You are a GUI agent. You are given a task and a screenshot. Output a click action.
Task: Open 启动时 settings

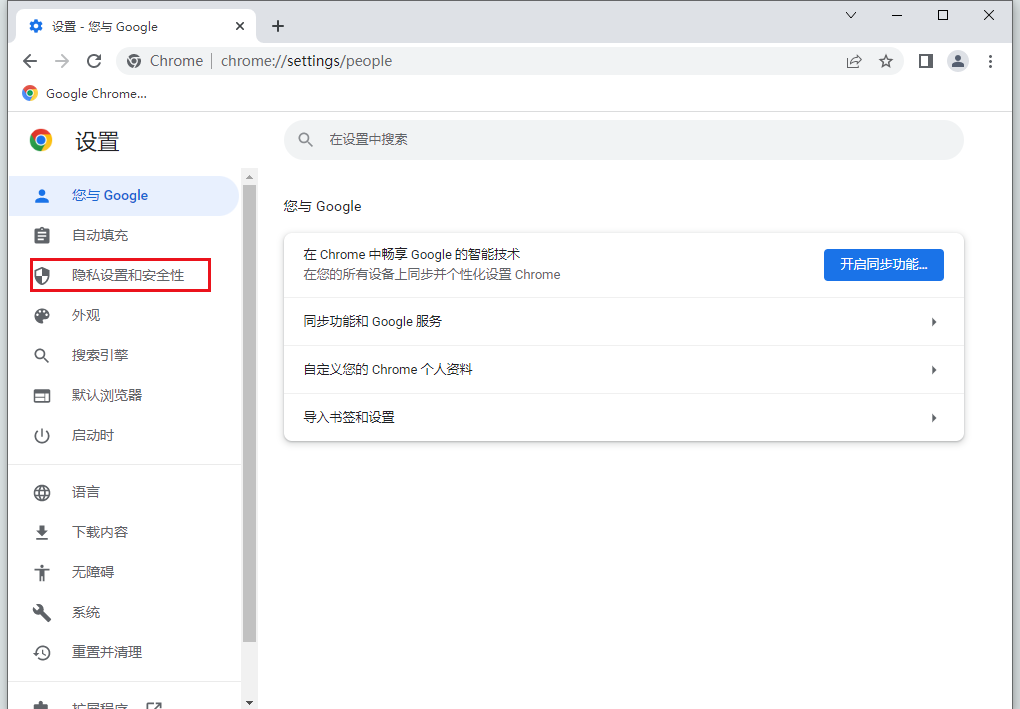pyautogui.click(x=124, y=436)
